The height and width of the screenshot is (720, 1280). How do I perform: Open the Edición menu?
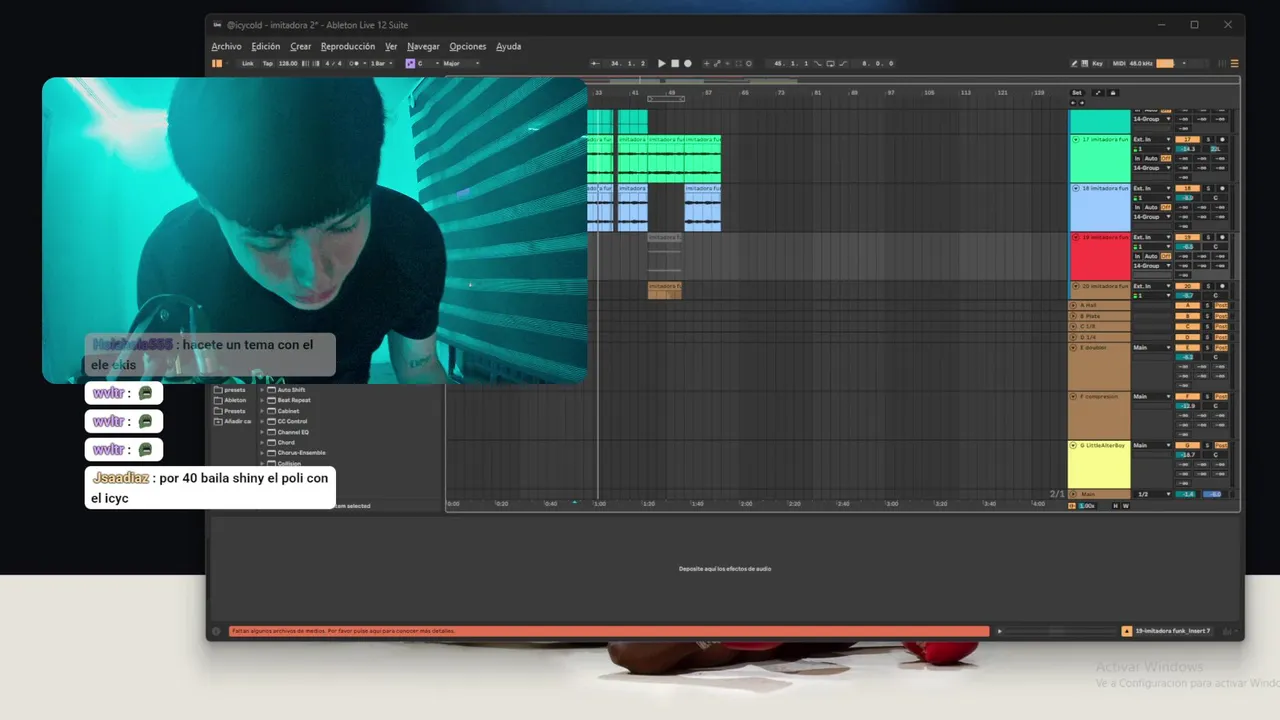(x=265, y=46)
